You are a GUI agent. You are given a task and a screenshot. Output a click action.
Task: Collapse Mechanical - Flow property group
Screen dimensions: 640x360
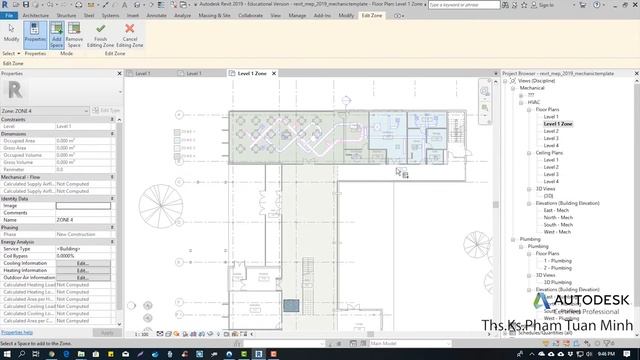(x=112, y=177)
